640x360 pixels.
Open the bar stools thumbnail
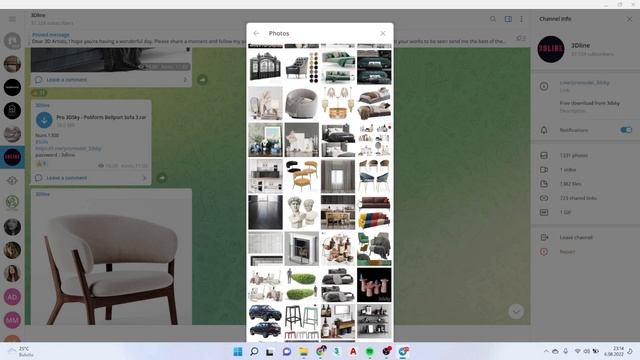point(302,321)
